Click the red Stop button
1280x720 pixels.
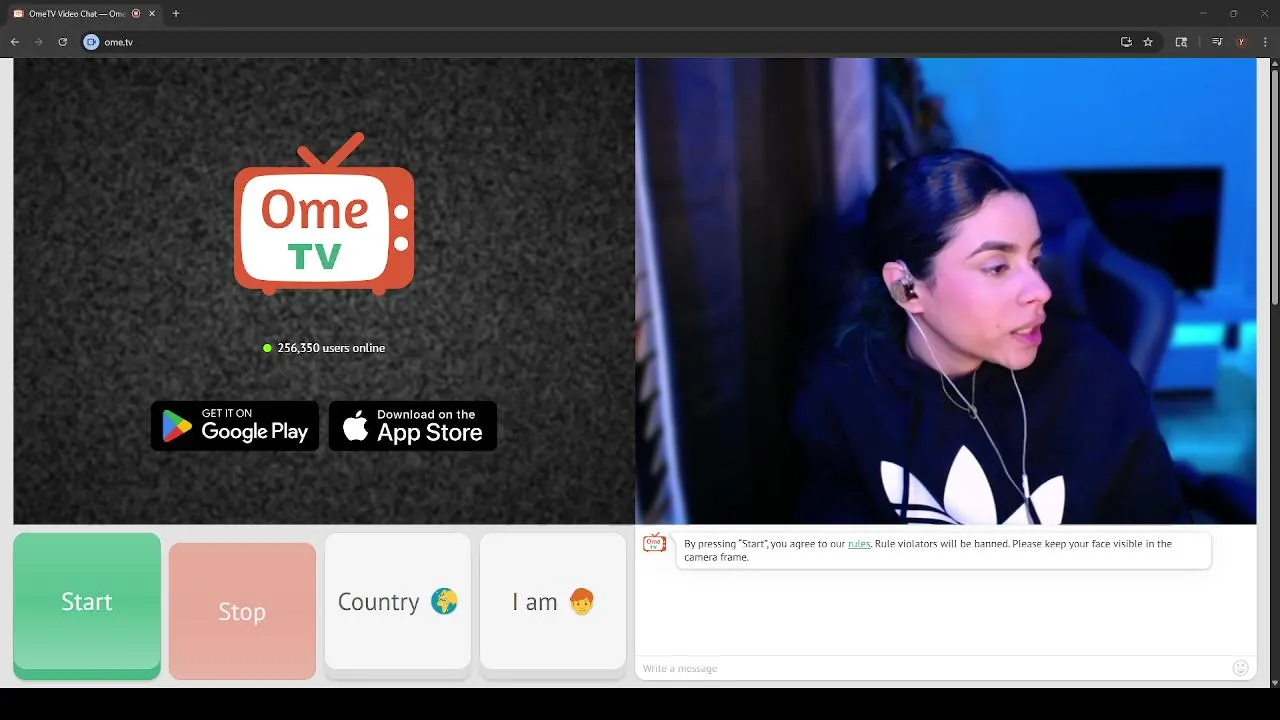242,611
